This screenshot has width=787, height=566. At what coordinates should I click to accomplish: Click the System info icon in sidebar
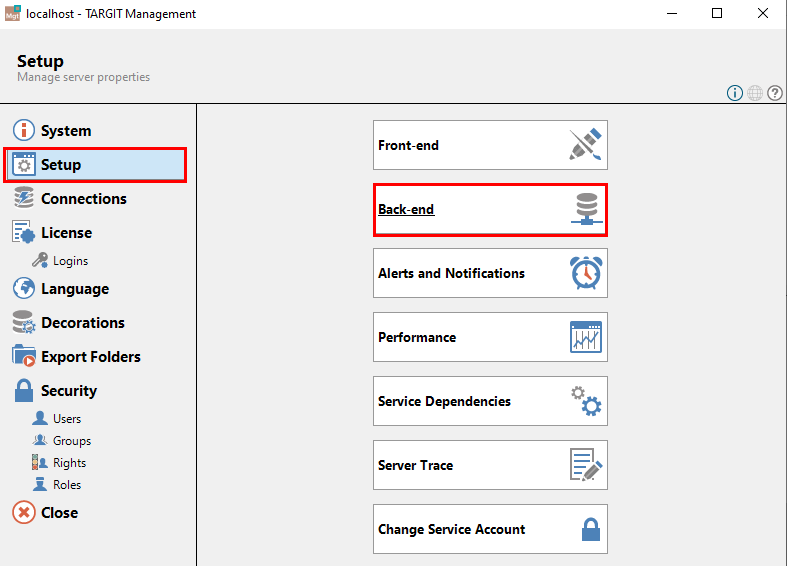coord(24,130)
